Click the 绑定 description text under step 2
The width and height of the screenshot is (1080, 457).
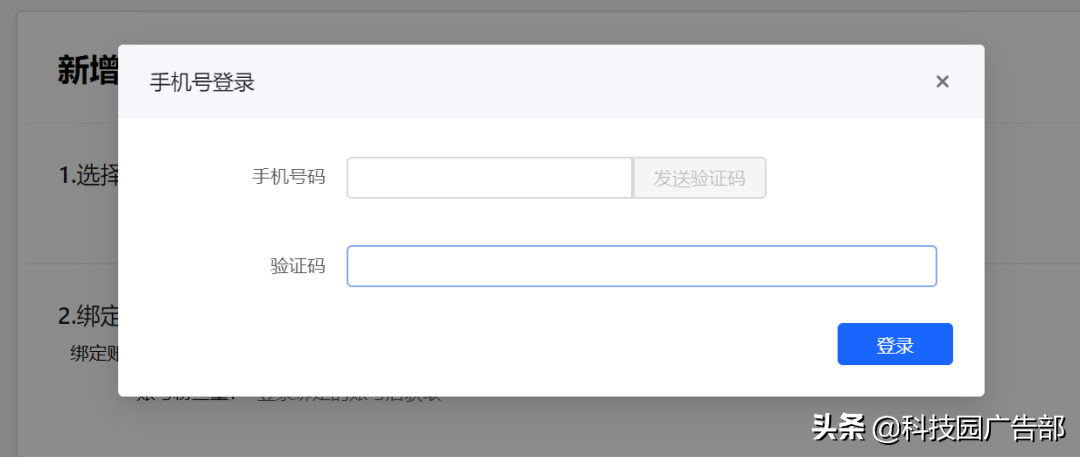pos(94,354)
